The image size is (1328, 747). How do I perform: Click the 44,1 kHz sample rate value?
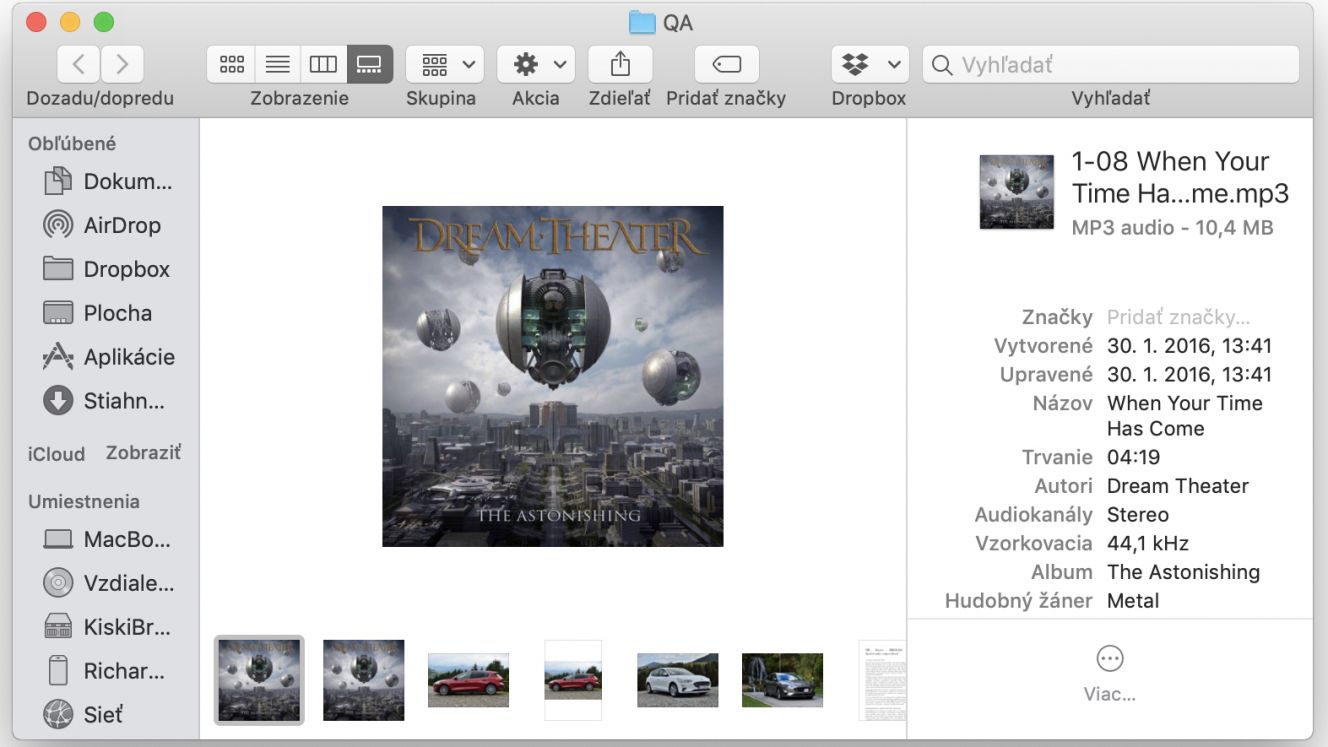click(x=1148, y=543)
